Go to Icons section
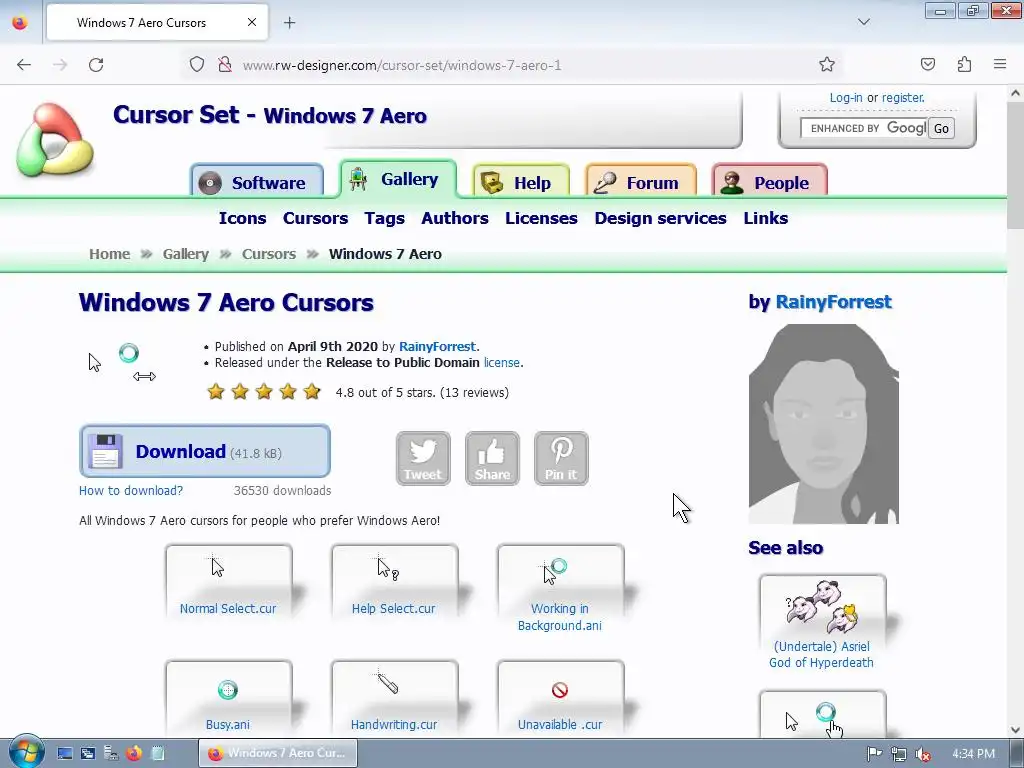 pyautogui.click(x=242, y=218)
